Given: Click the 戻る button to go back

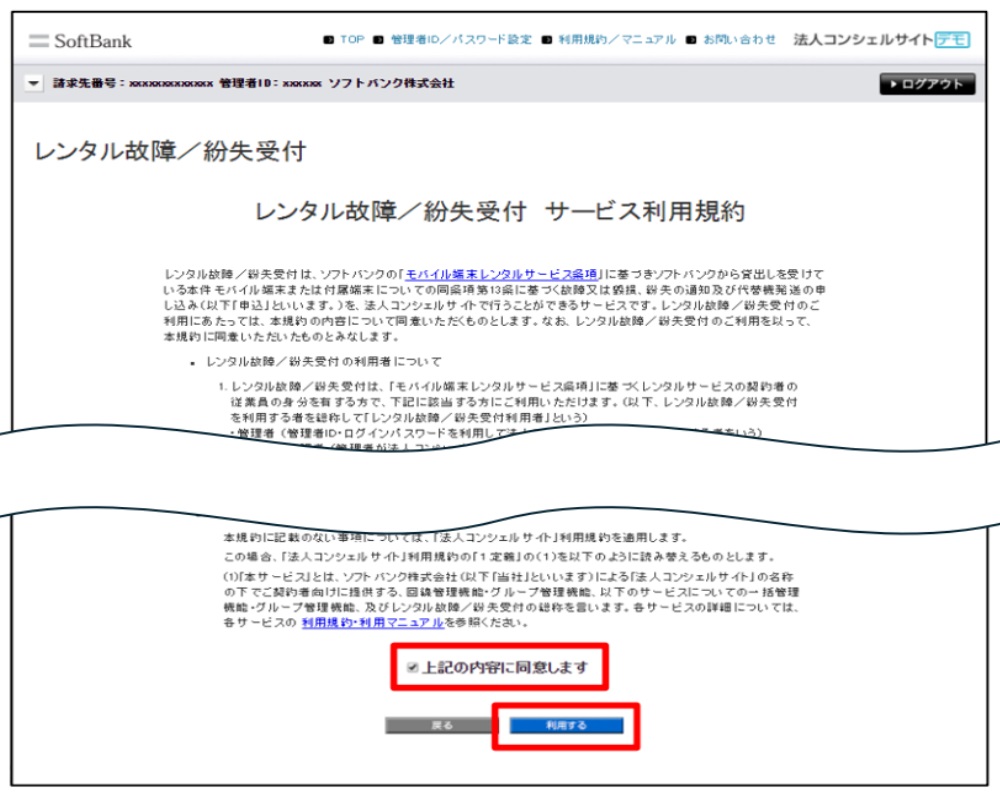Looking at the screenshot, I should click(440, 723).
